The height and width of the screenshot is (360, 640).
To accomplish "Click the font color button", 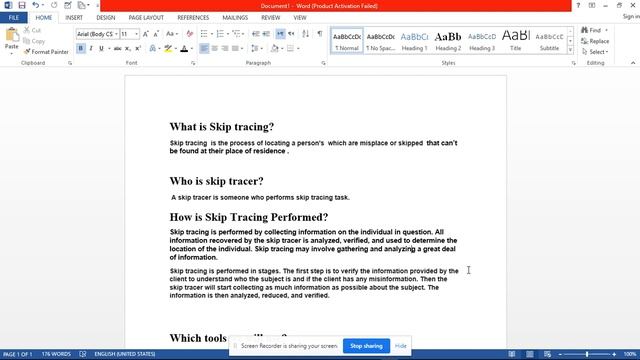I will (x=184, y=49).
